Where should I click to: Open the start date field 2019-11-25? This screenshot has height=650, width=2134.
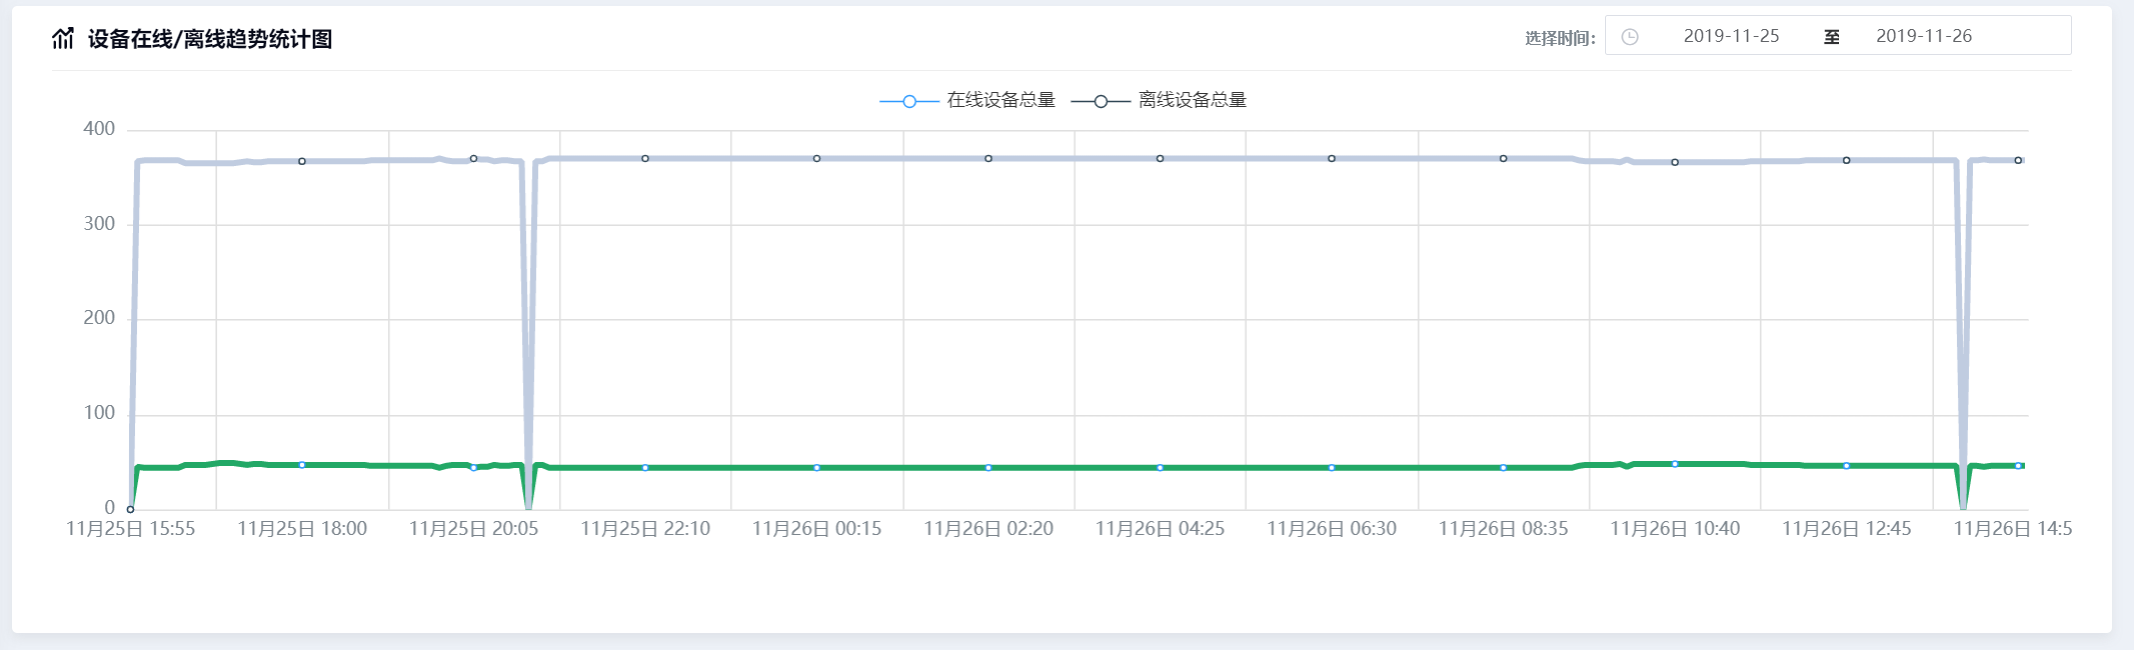click(x=1731, y=36)
